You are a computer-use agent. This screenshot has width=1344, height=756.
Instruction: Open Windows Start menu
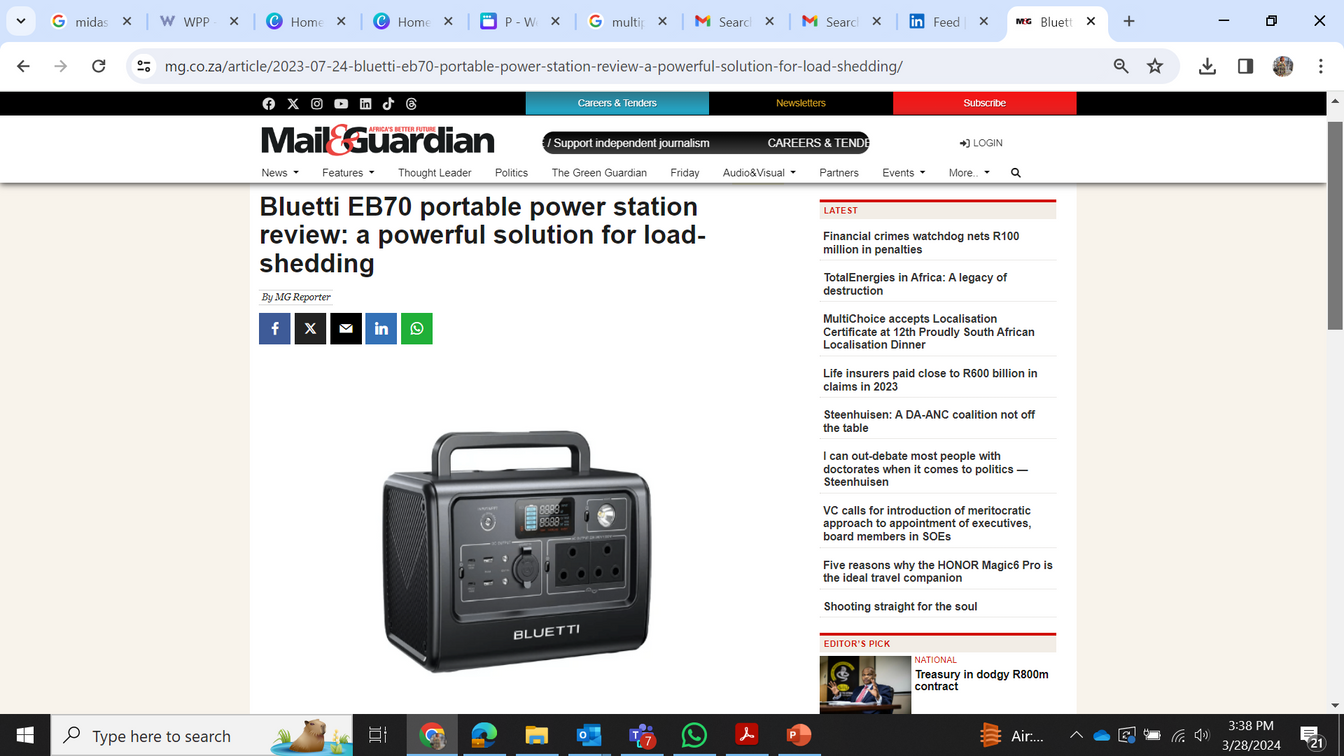tap(25, 736)
